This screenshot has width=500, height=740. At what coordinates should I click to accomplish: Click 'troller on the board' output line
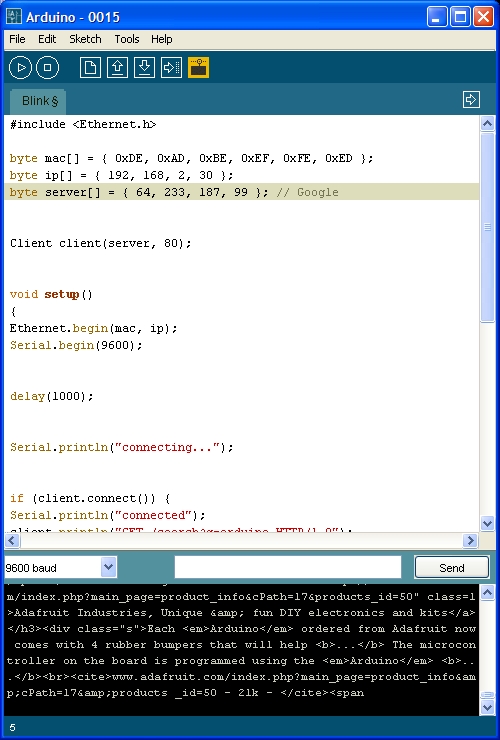click(241, 661)
